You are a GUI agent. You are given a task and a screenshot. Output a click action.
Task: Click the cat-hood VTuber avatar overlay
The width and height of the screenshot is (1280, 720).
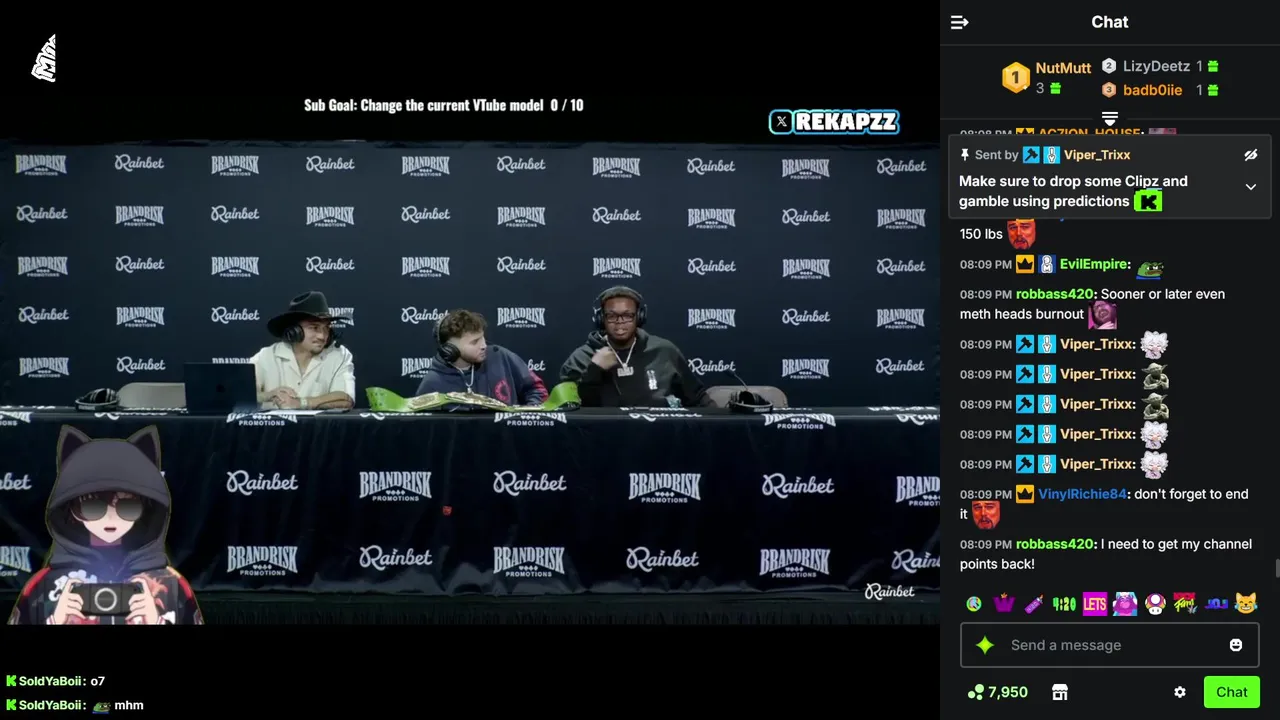point(106,525)
